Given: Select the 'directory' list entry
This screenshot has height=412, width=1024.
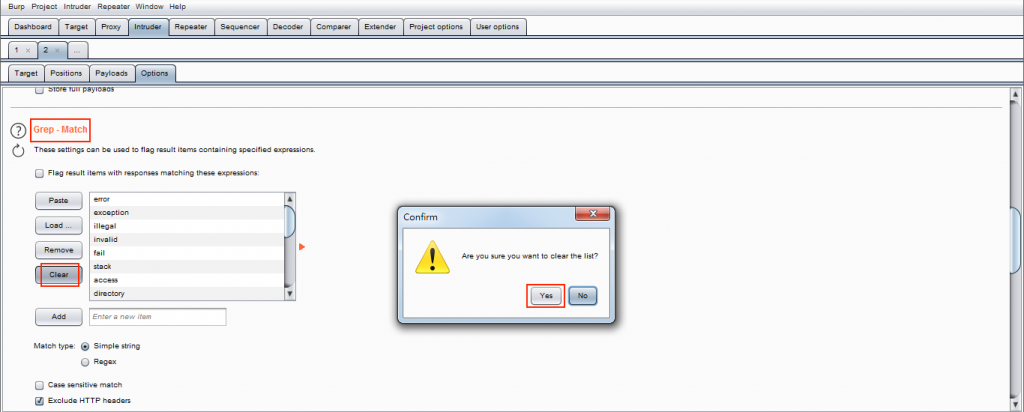Looking at the screenshot, I should 187,294.
